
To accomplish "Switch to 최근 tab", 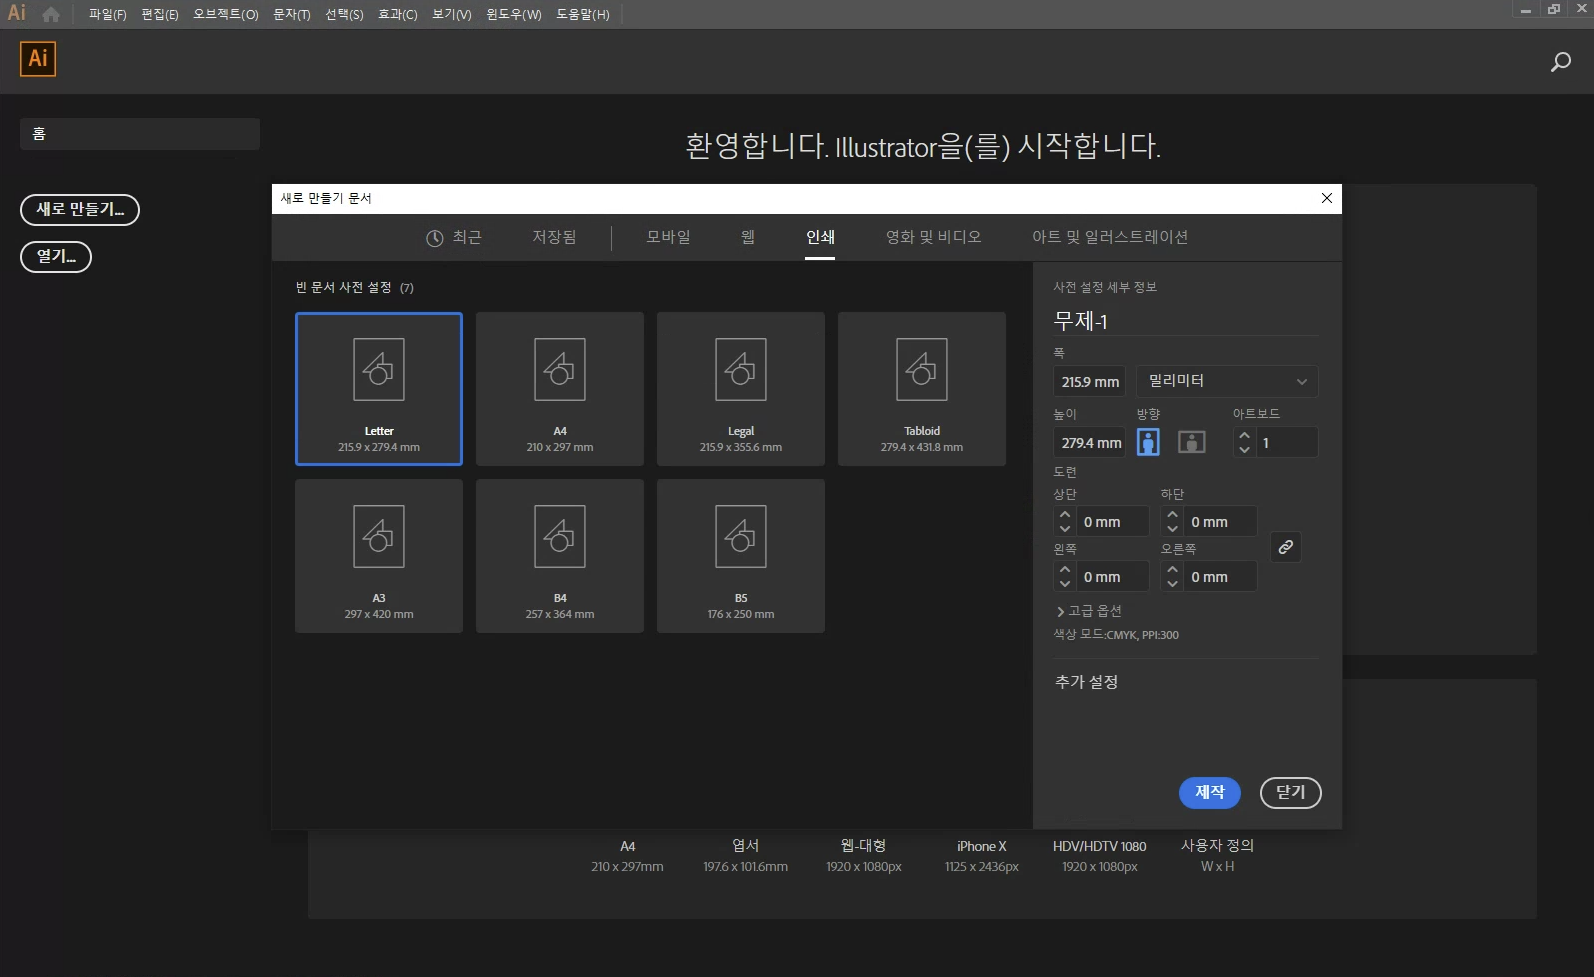I will 454,237.
